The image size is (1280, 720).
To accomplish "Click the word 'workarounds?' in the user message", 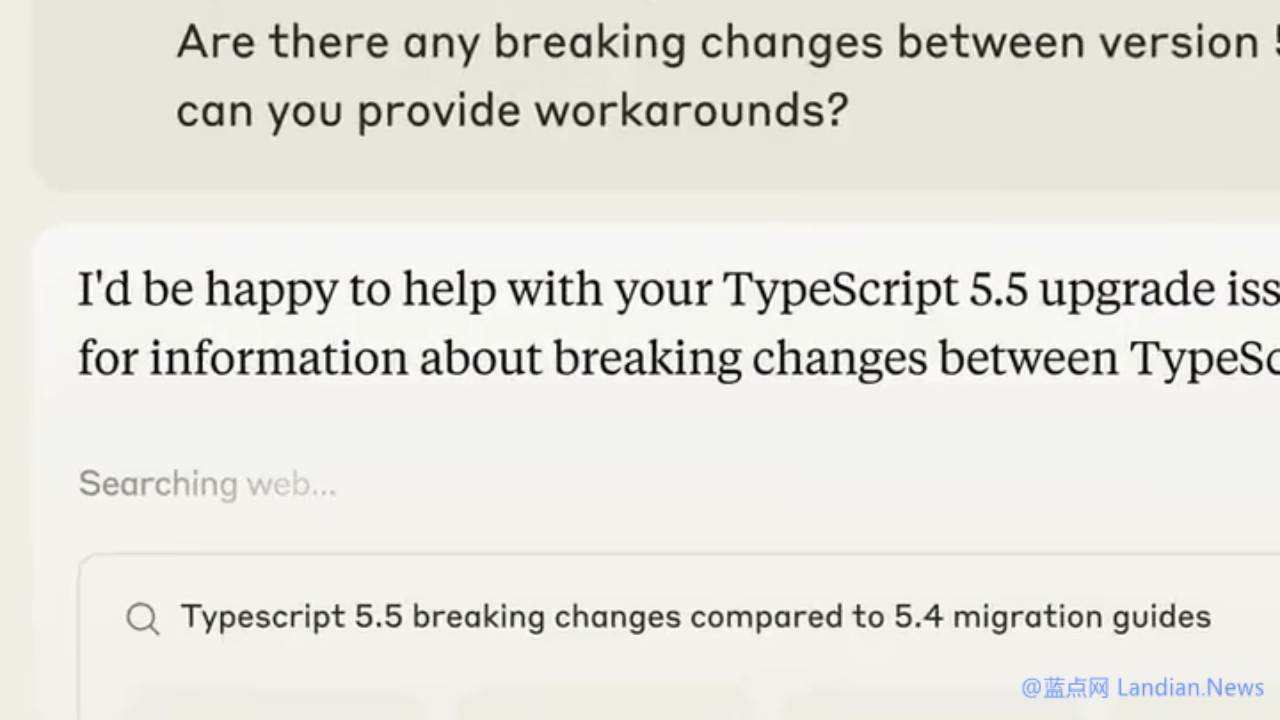I will point(691,110).
